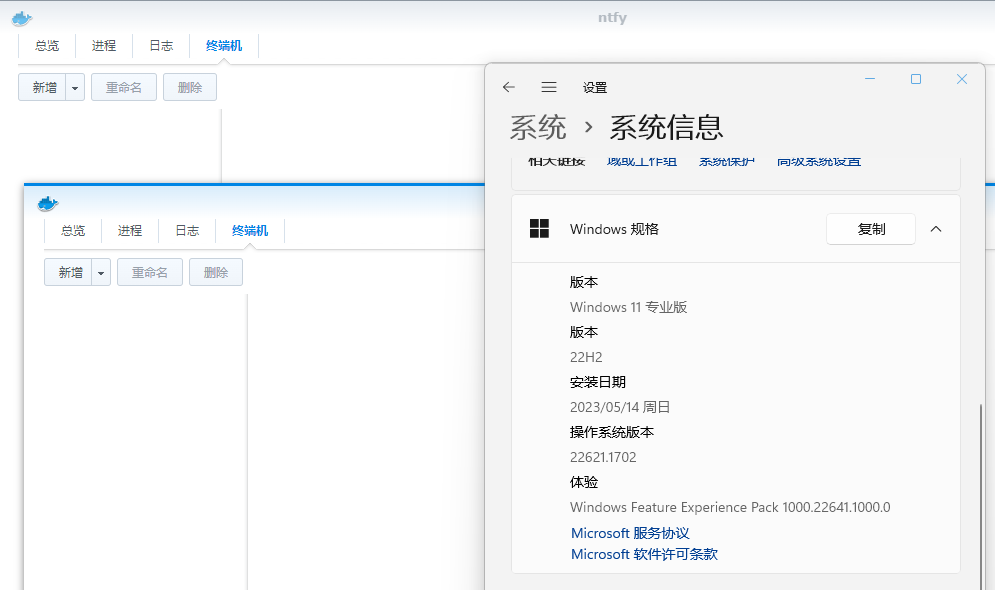Open 进程 tab in foreground container window
This screenshot has height=590, width=995.
pyautogui.click(x=130, y=231)
